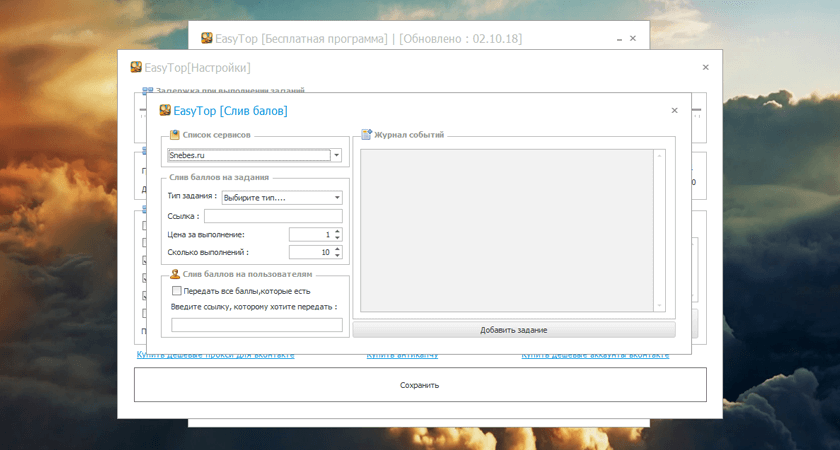Decrease Сколько выполнений value

337,255
